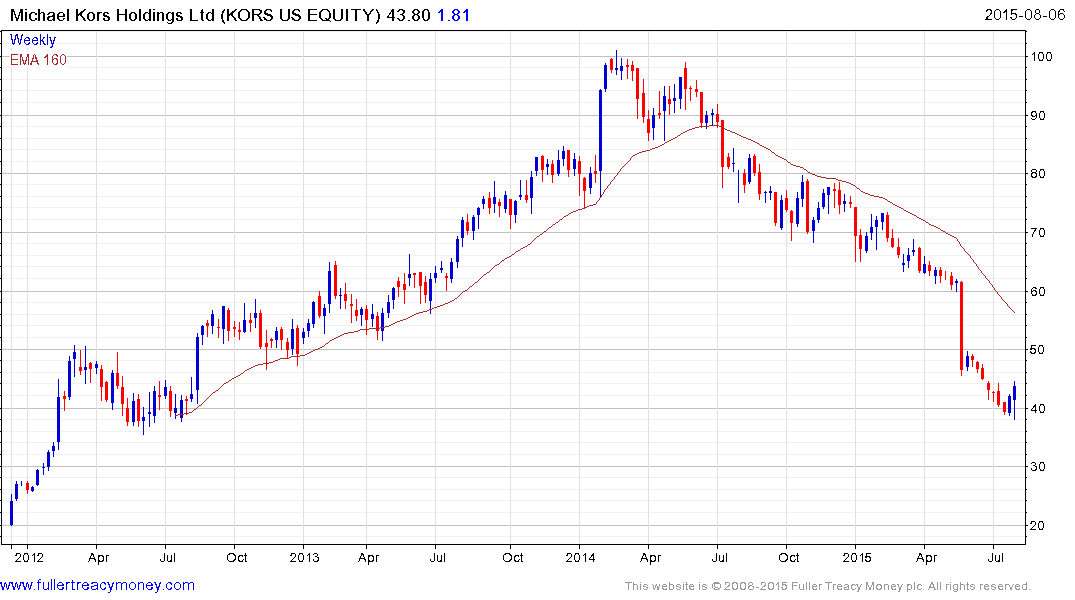The height and width of the screenshot is (600, 1075).
Task: Click the 2015 label on the time axis
Action: point(857,556)
